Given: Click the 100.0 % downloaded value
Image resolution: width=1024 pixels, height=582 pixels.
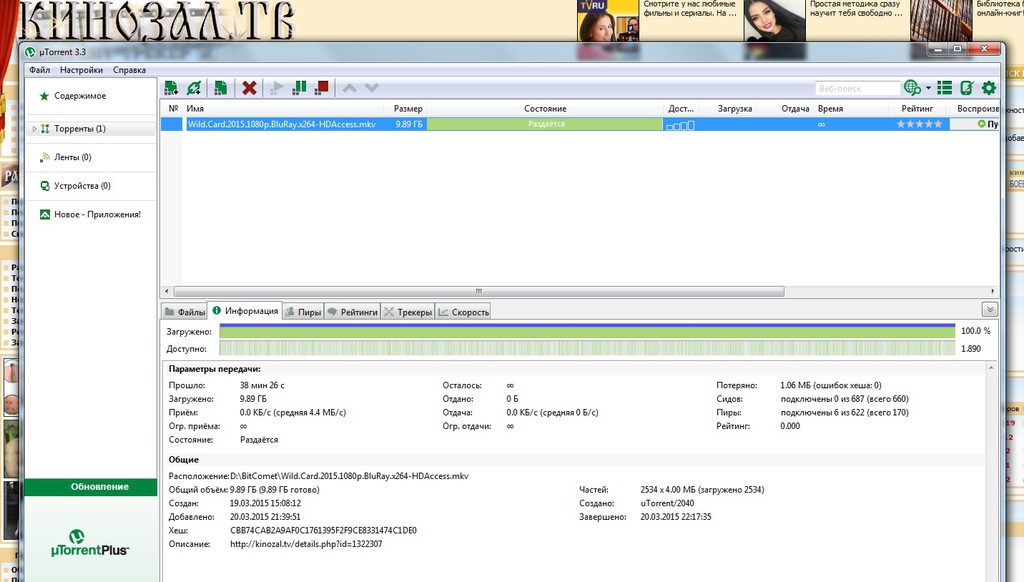Looking at the screenshot, I should click(976, 331).
